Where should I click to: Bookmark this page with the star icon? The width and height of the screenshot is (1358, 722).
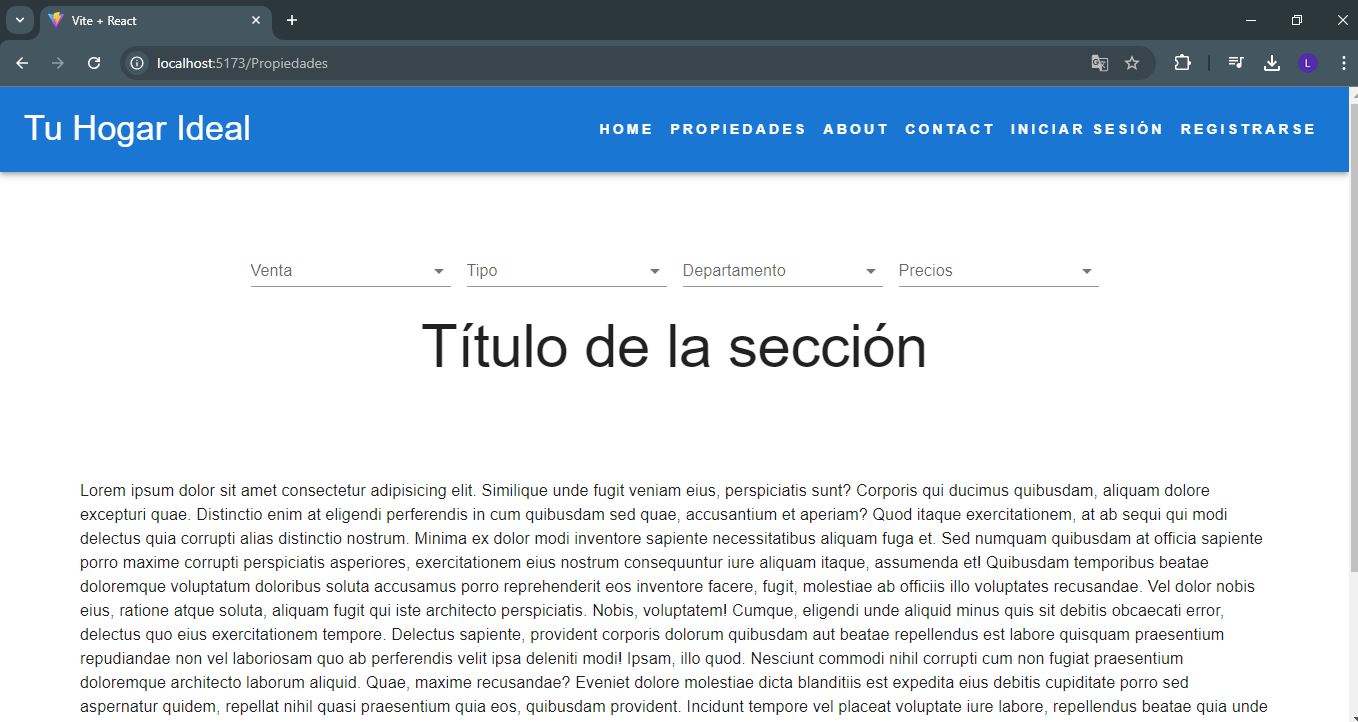click(1132, 63)
